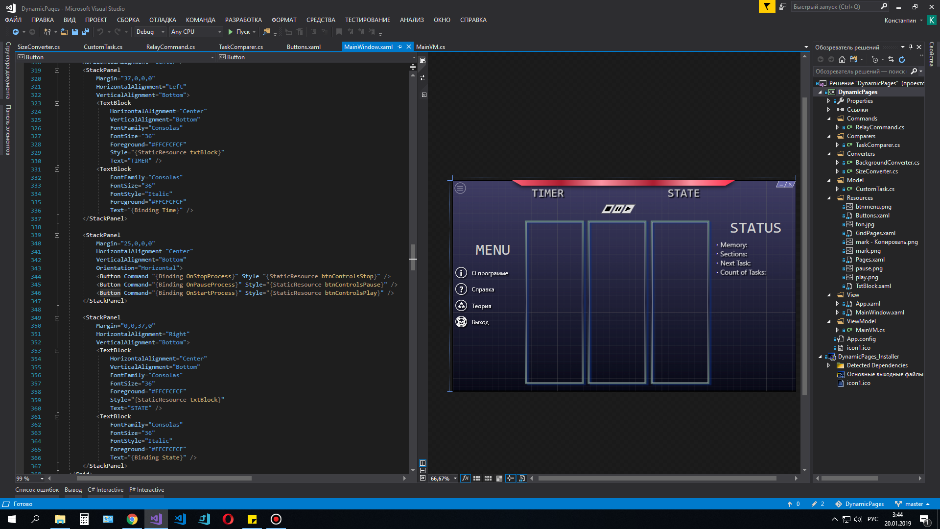
Task: Open the Any CPU platform dropdown
Action: (196, 32)
